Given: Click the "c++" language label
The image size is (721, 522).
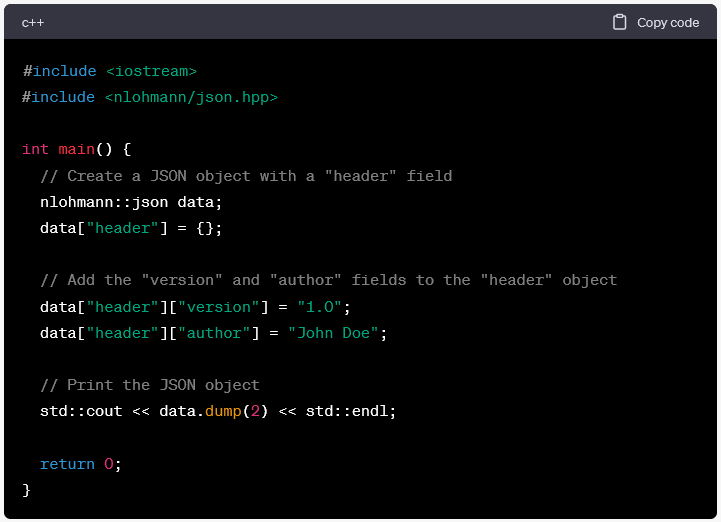Looking at the screenshot, I should click(x=33, y=22).
